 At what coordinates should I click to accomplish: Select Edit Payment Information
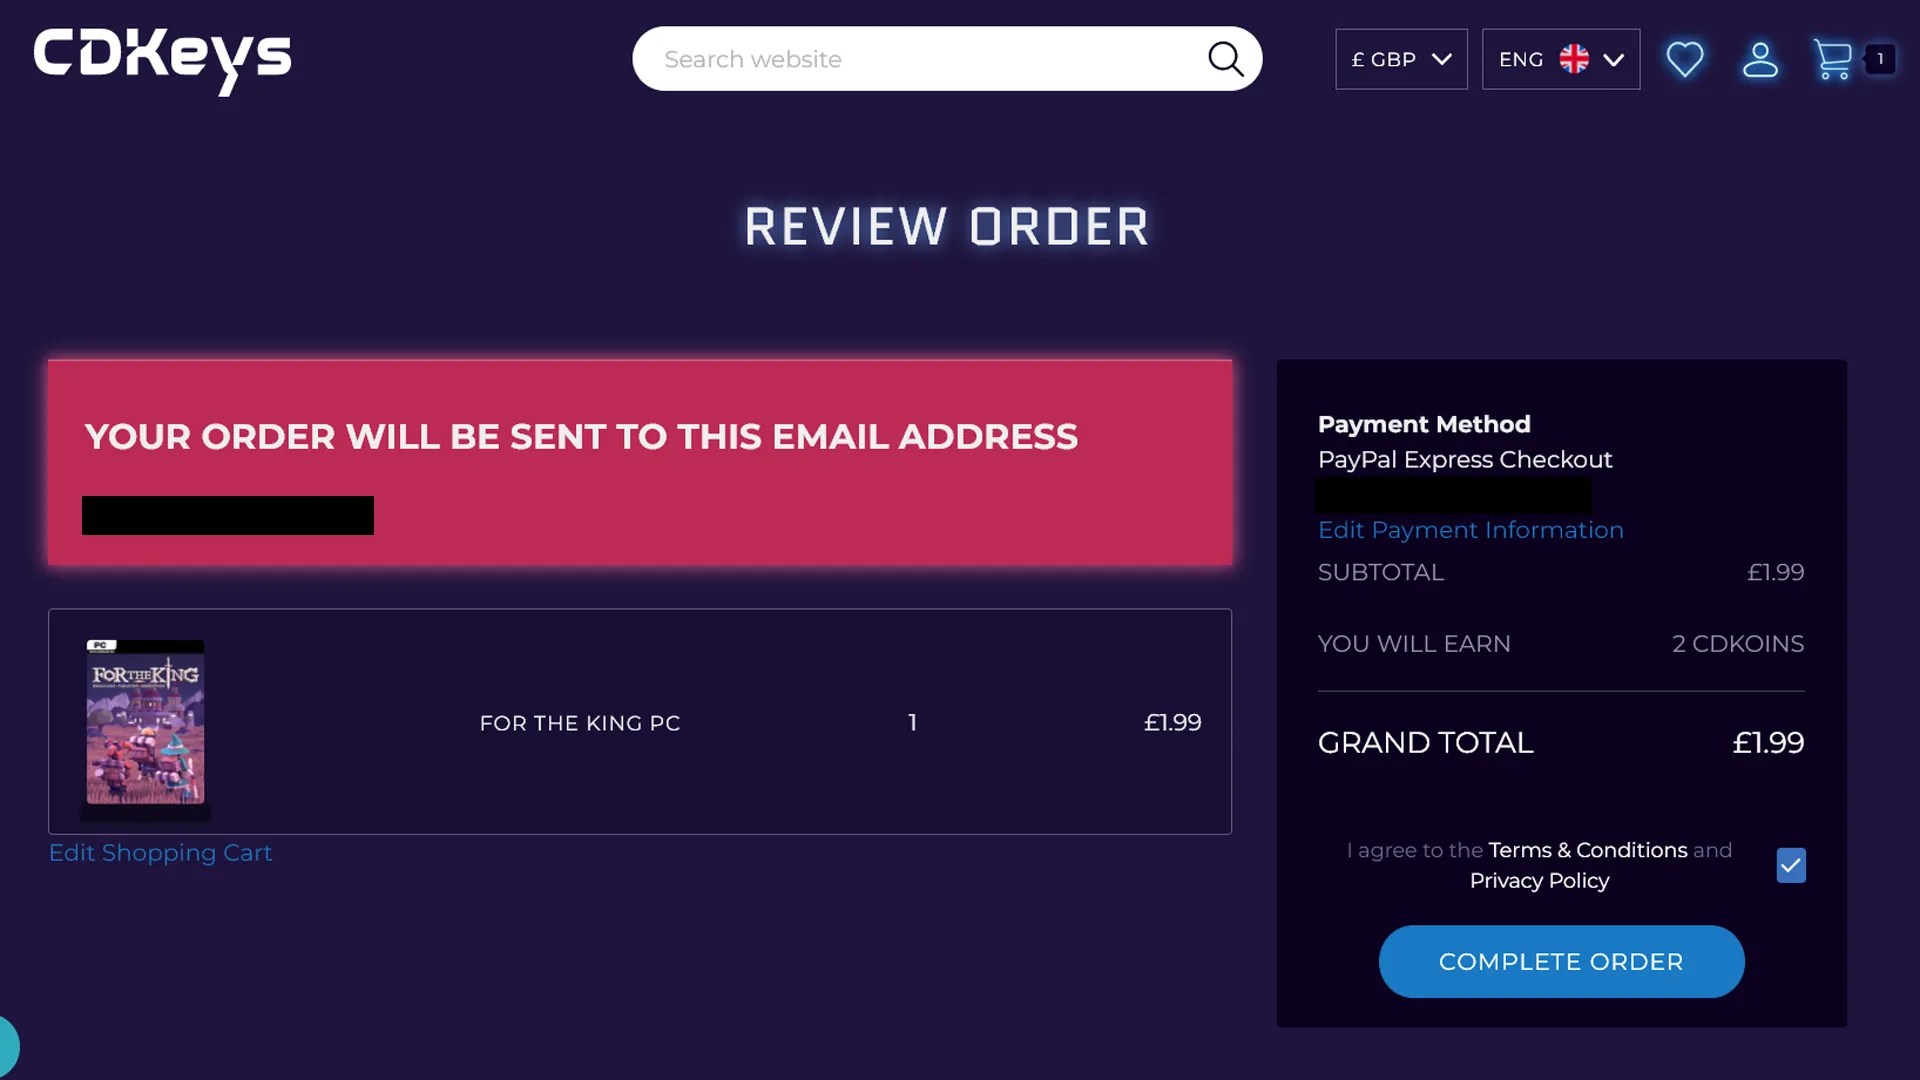click(x=1470, y=530)
